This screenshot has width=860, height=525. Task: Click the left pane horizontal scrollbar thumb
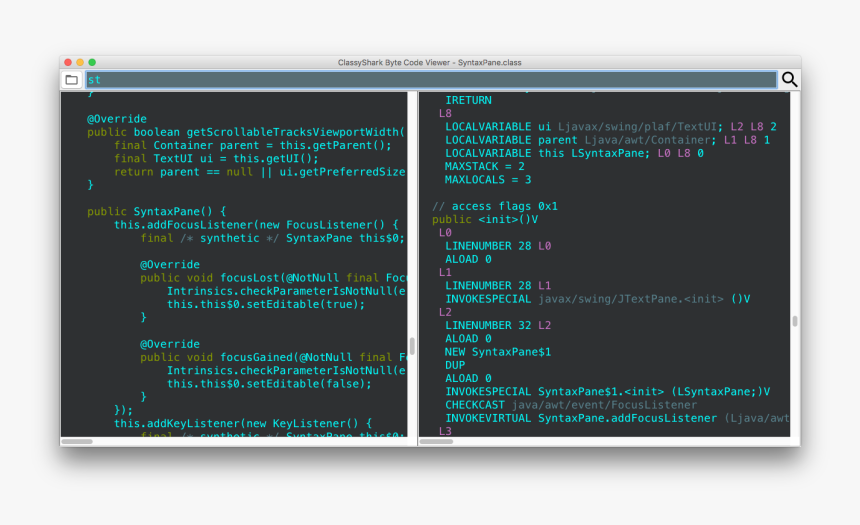pyautogui.click(x=77, y=442)
